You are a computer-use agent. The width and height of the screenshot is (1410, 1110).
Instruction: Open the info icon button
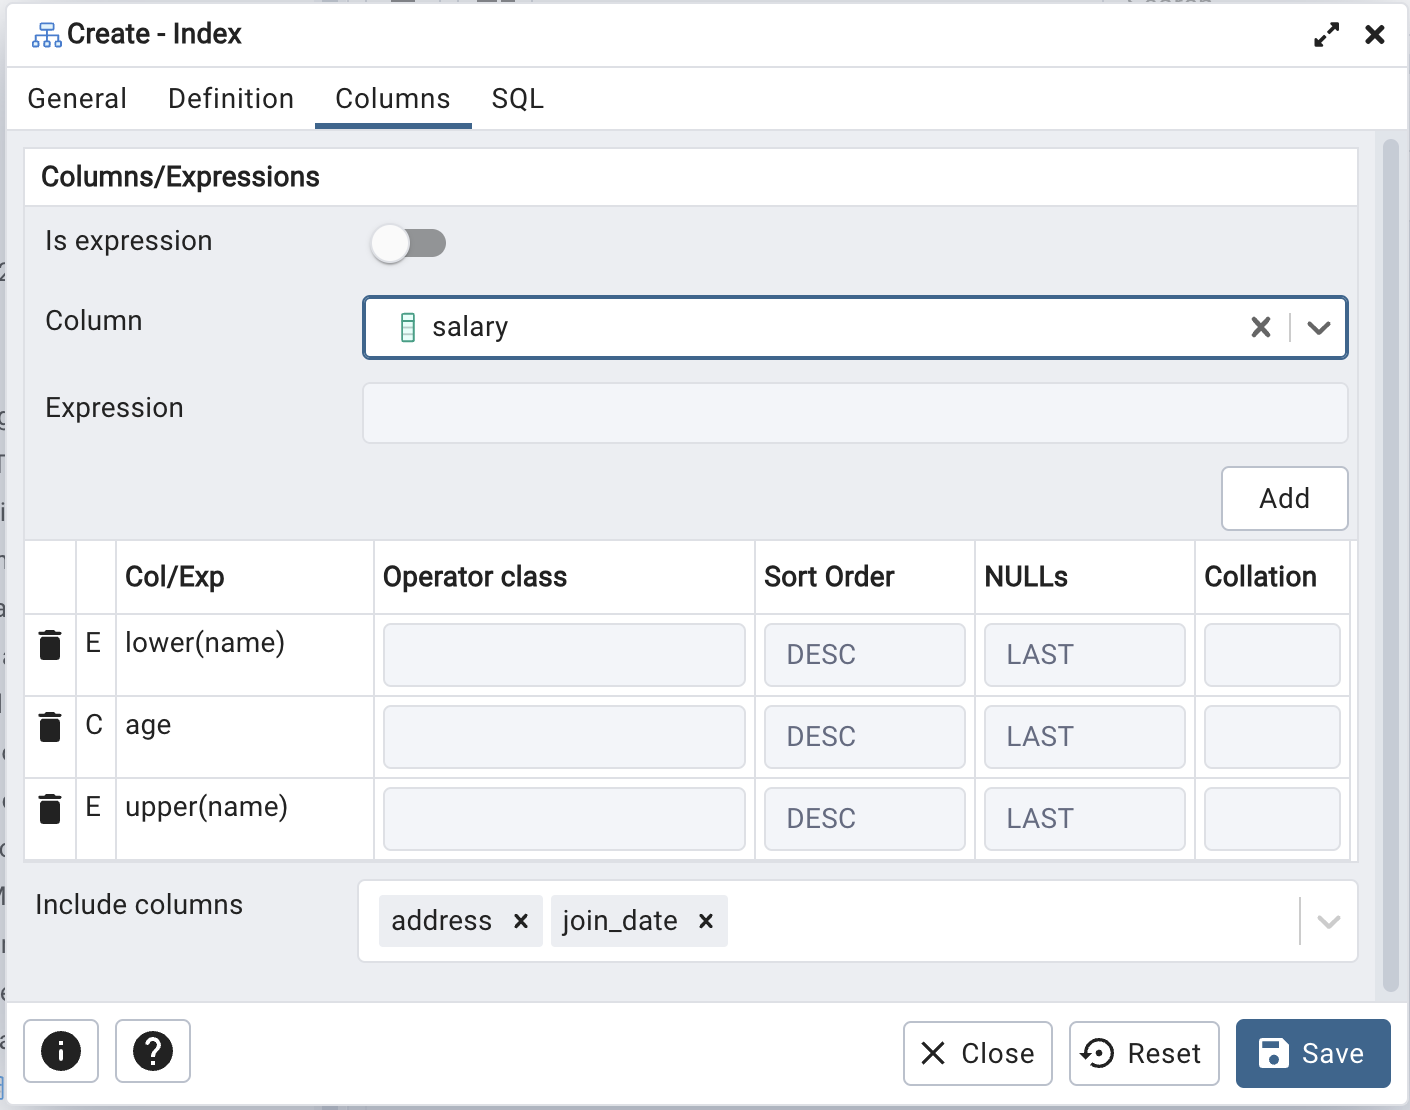61,1051
